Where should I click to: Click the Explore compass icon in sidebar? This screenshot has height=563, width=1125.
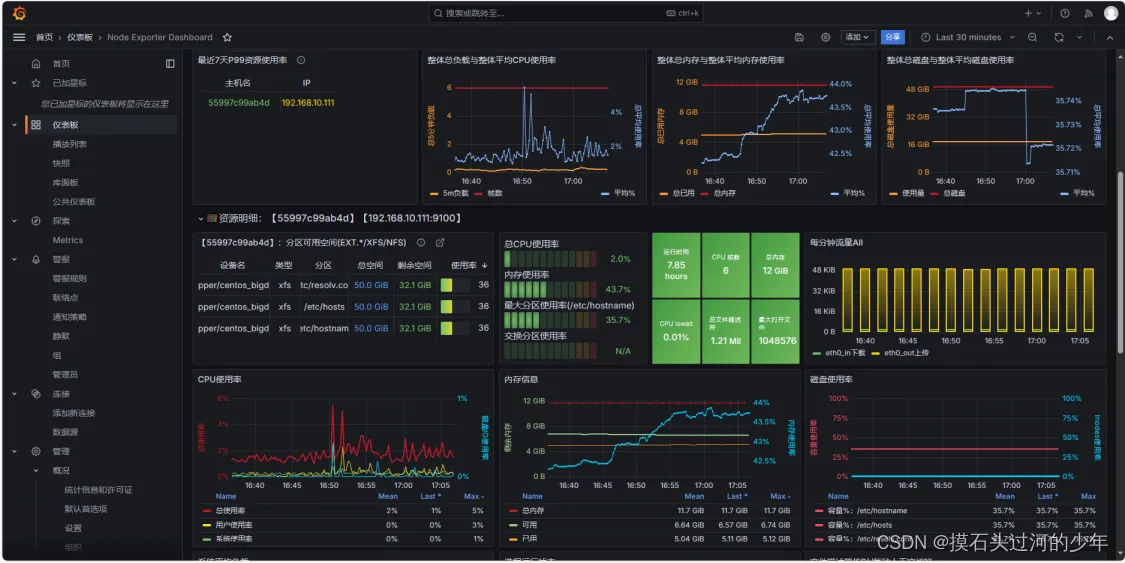point(36,221)
